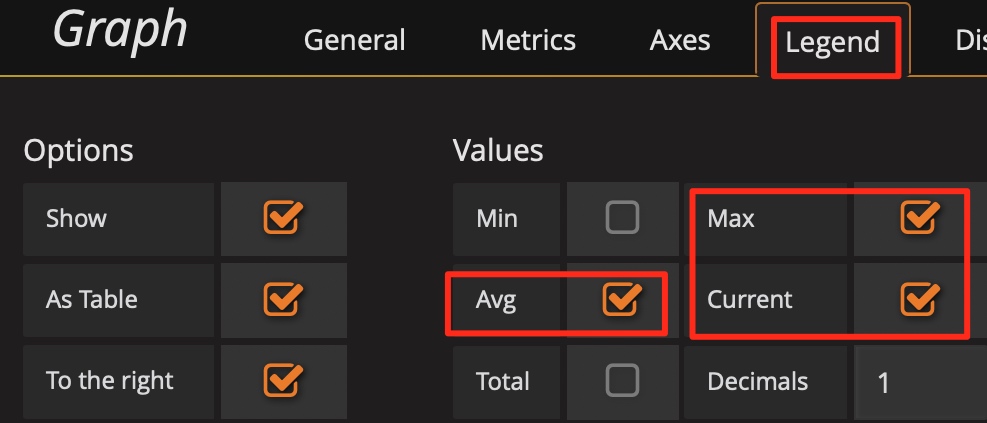Toggle the As Table checkbox
The height and width of the screenshot is (423, 987).
(283, 299)
